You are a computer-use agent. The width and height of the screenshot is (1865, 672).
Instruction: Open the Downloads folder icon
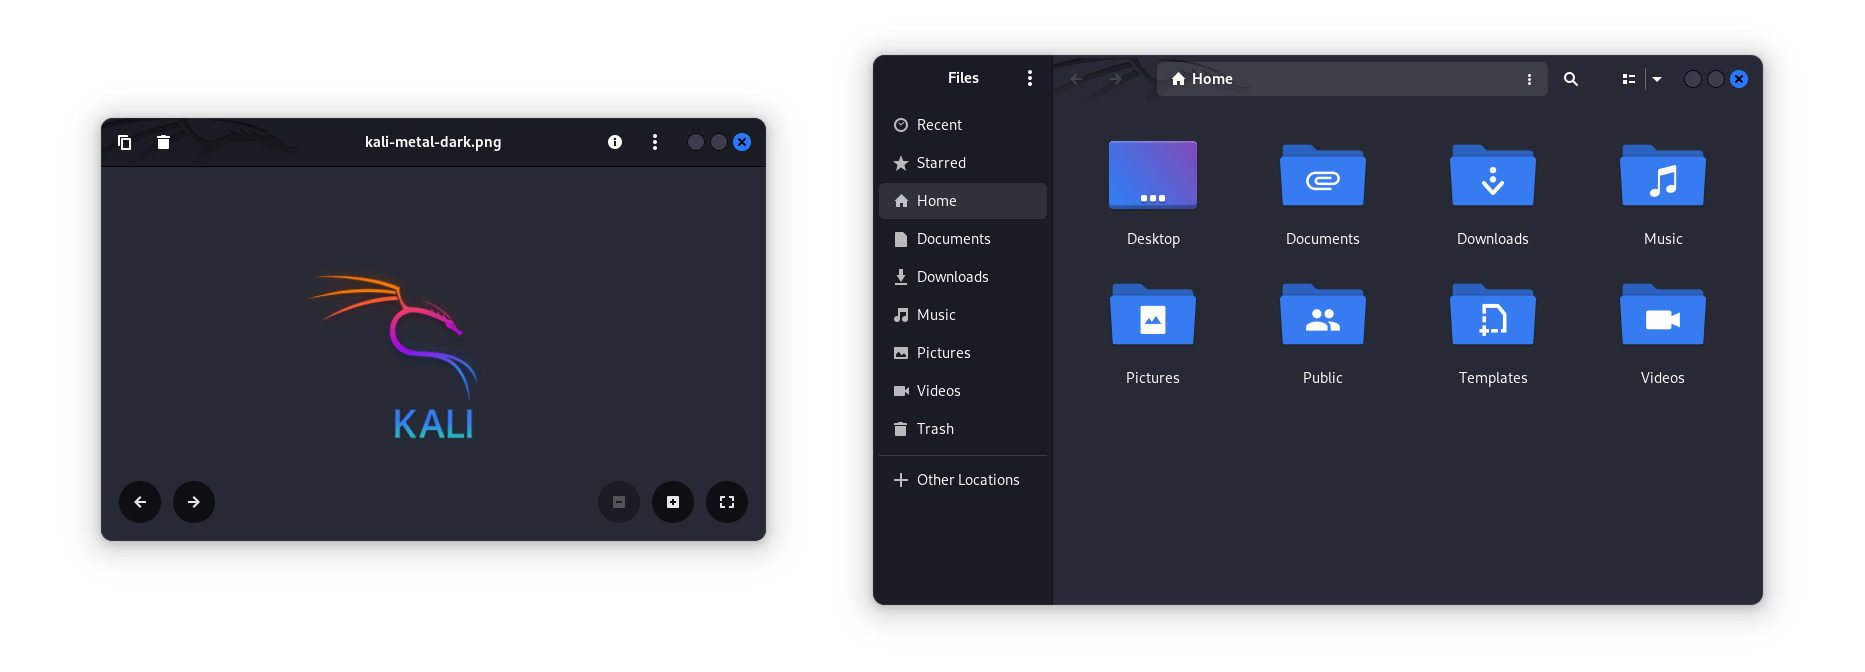(x=1492, y=177)
